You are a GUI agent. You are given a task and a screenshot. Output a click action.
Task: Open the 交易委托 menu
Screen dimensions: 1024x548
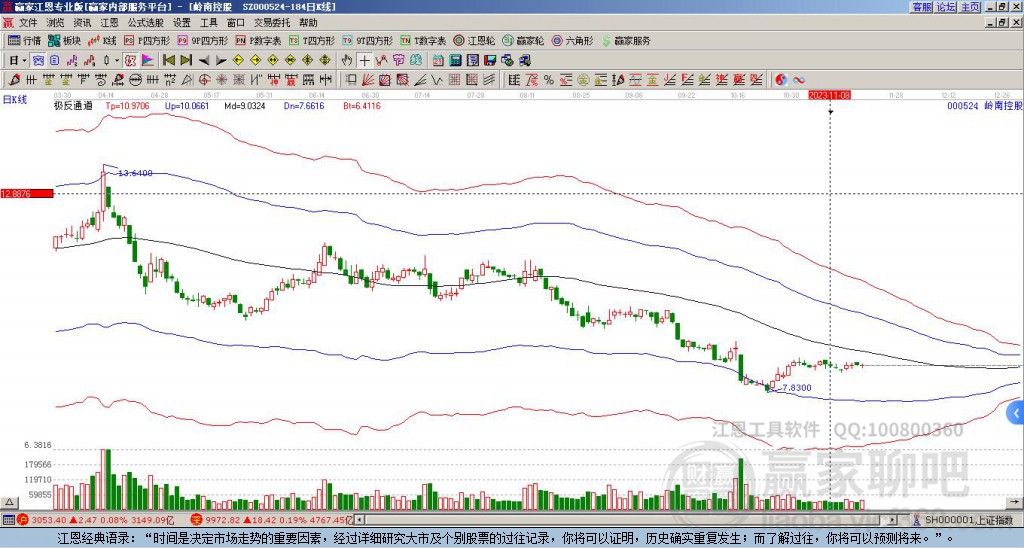[272, 23]
